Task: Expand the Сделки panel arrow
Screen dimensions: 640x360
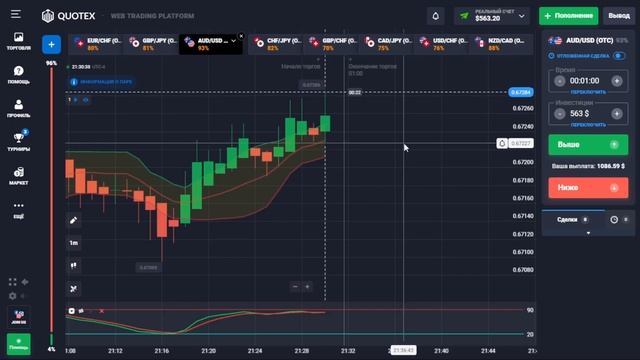Action: coord(588,233)
